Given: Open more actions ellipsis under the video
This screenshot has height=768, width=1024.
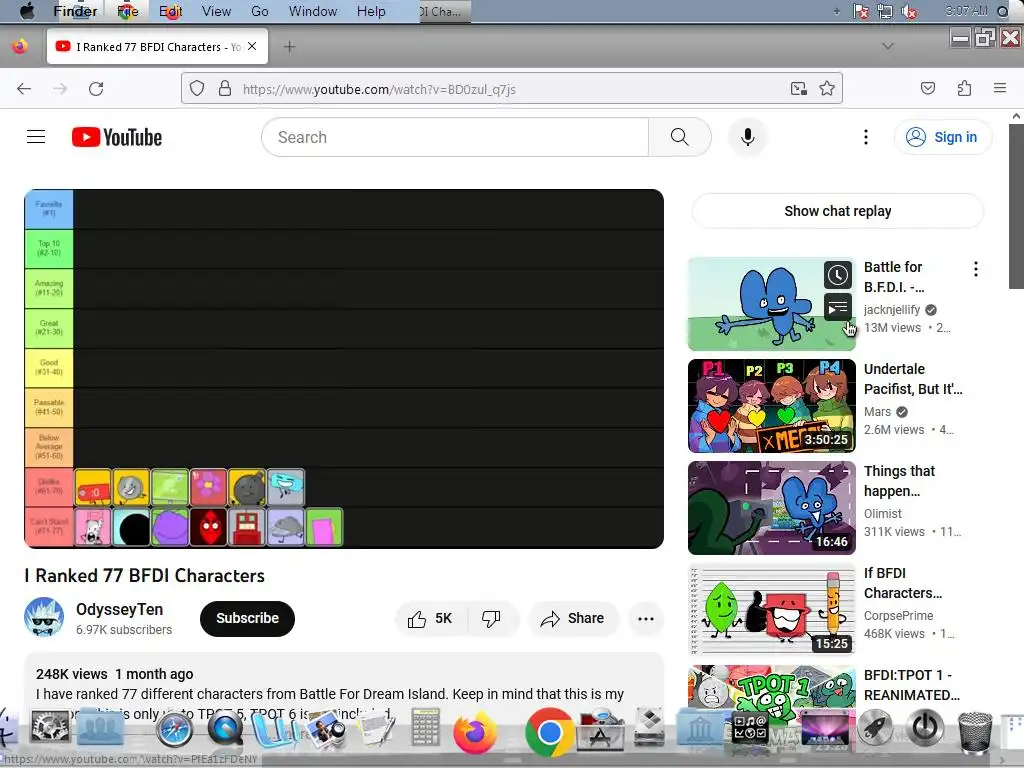Looking at the screenshot, I should (x=645, y=618).
